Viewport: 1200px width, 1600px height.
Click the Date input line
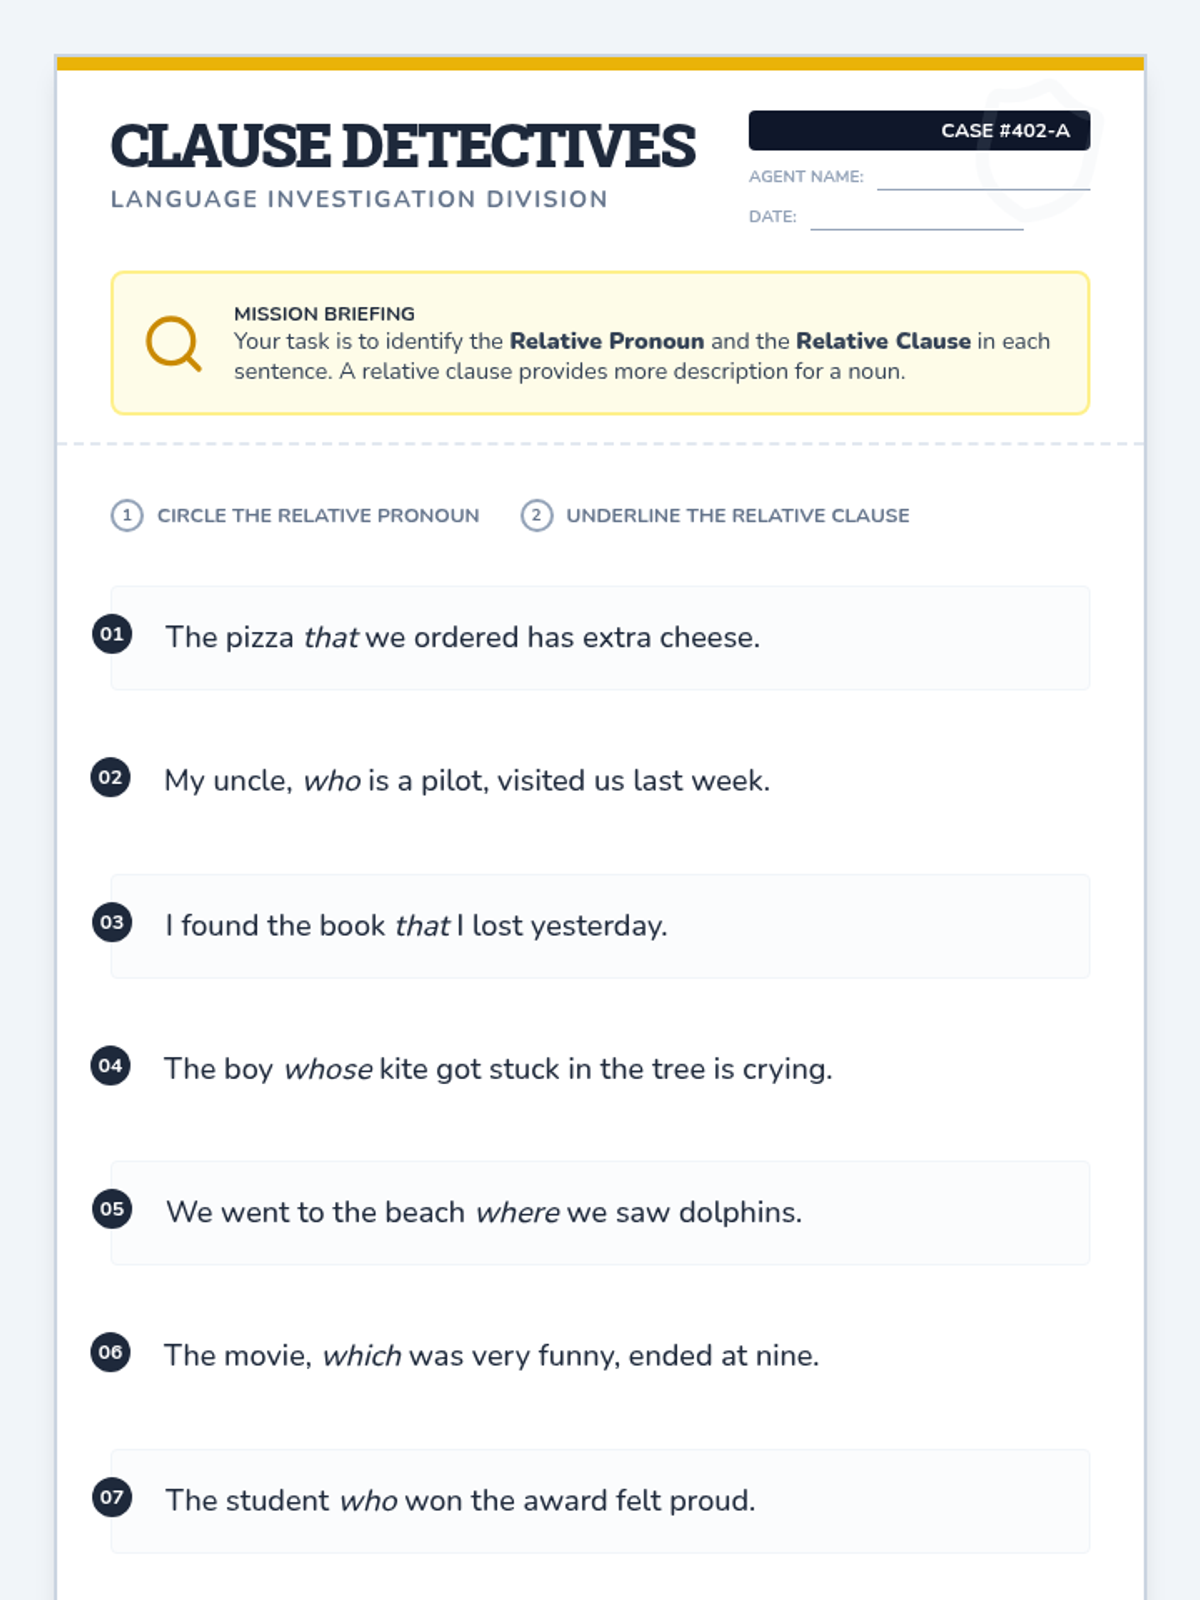click(x=916, y=218)
